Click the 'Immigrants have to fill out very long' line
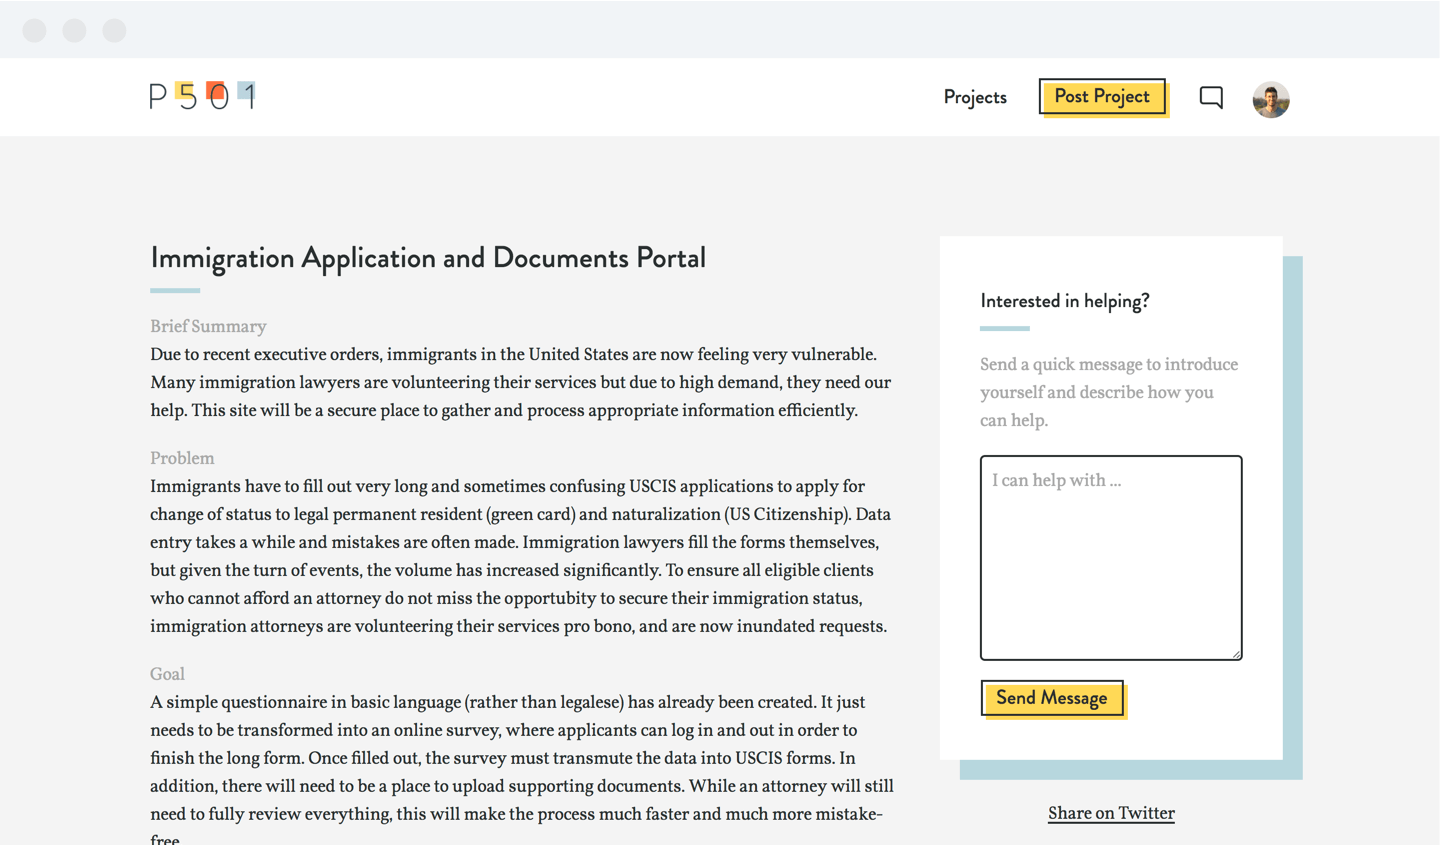 coord(507,486)
